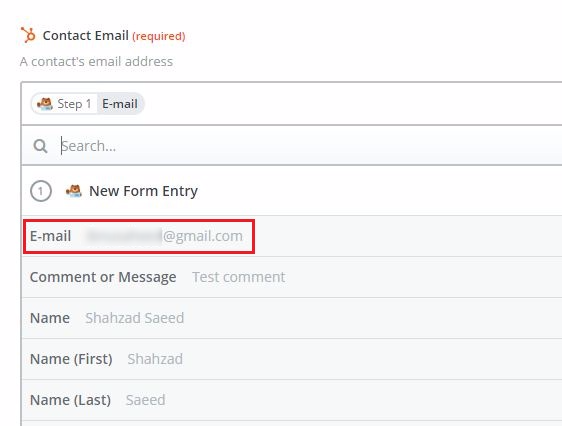Click the Test comment sample value
Viewport: 562px width, 426px height.
[239, 277]
